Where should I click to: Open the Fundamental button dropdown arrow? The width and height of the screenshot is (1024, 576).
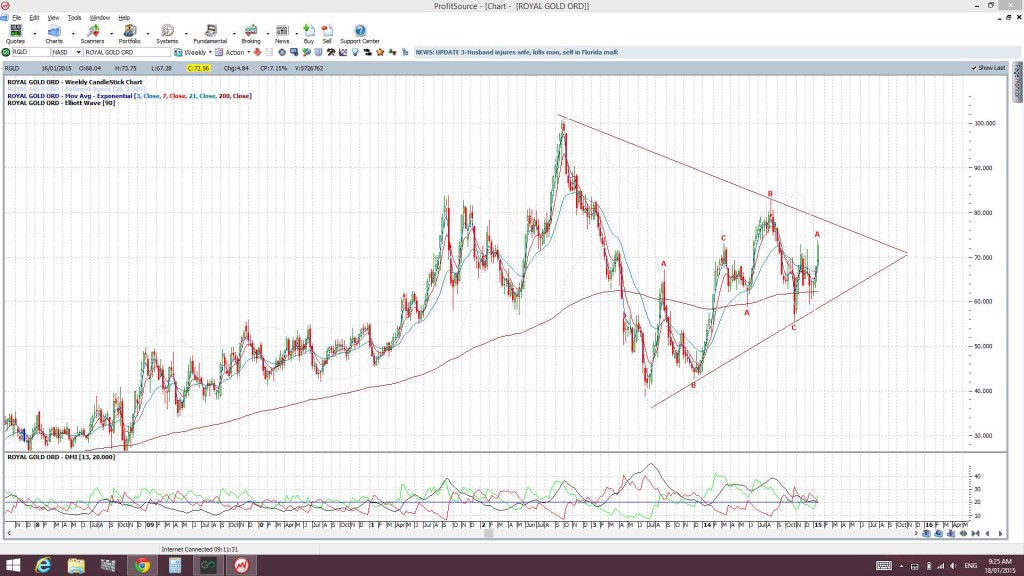click(x=234, y=33)
